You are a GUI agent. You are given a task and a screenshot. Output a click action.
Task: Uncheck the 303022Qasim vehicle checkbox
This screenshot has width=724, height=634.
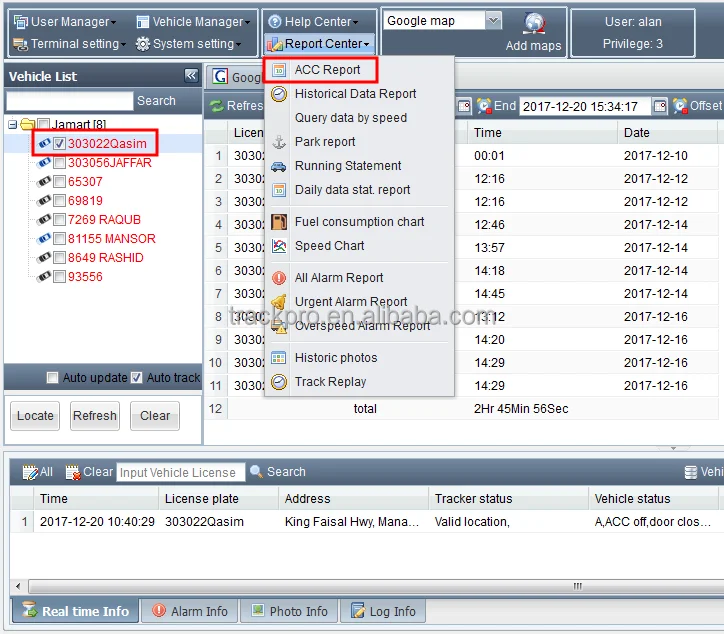tap(60, 144)
